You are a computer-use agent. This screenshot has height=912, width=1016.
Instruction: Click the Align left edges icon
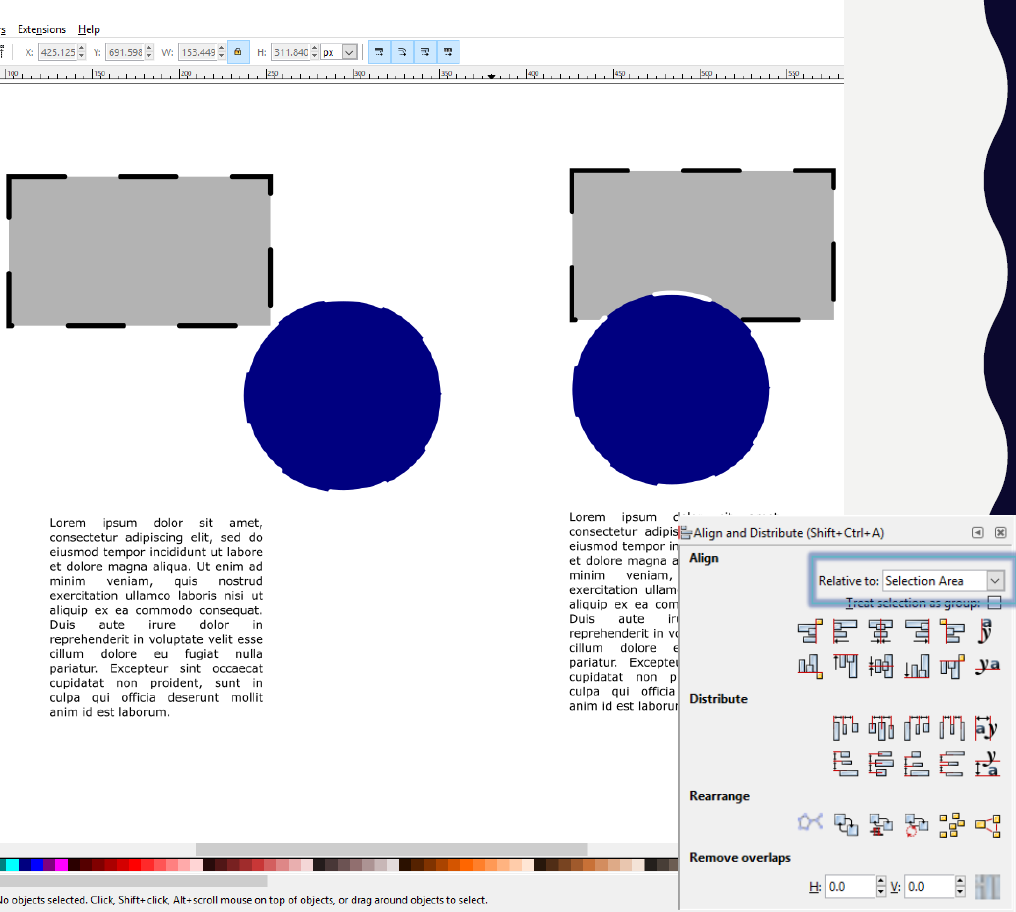click(845, 631)
